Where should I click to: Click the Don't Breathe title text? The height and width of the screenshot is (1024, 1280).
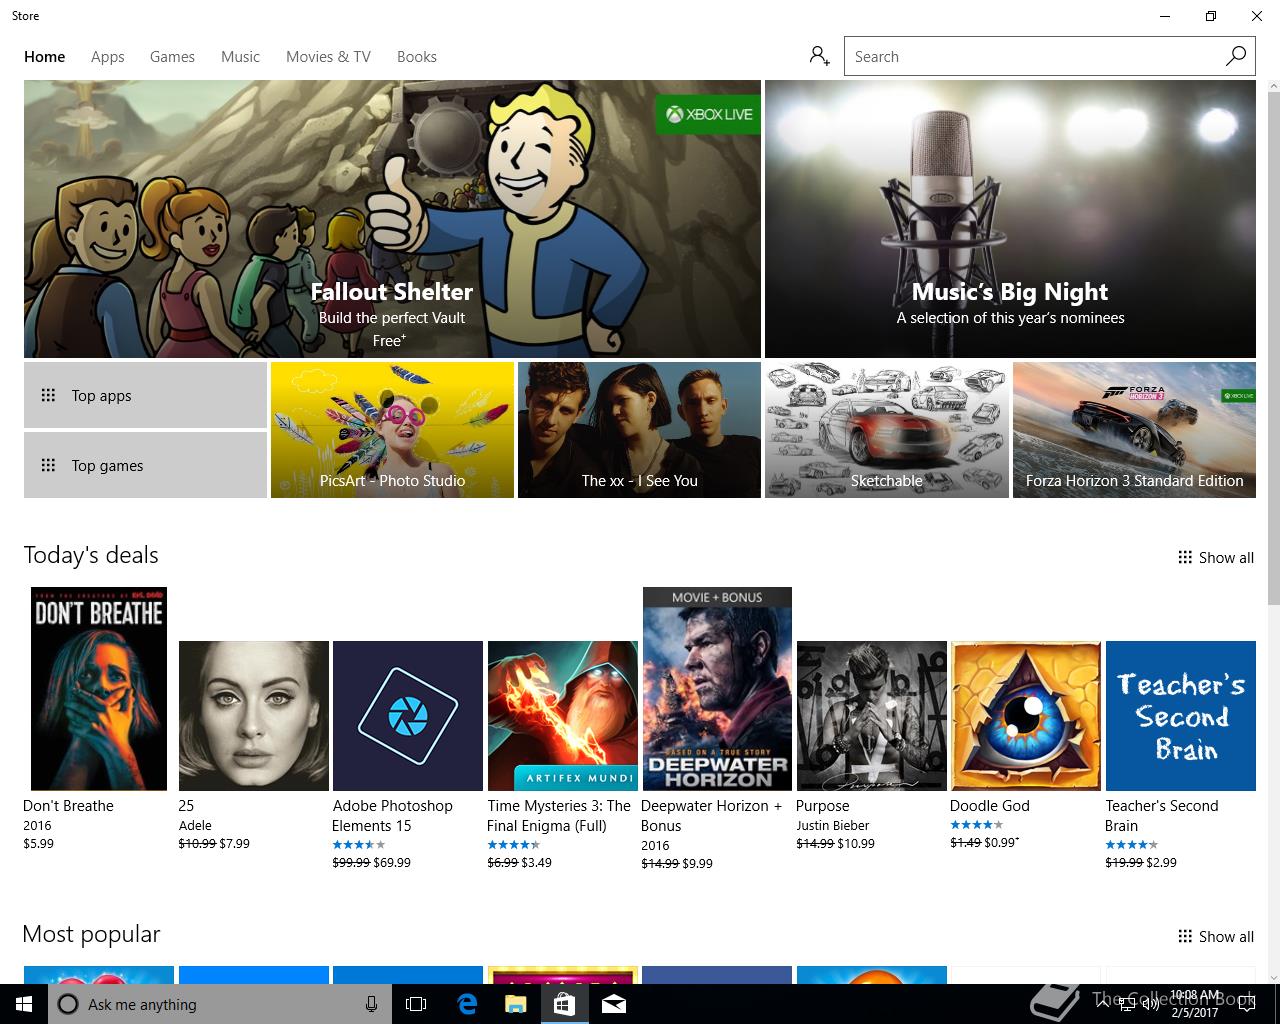click(68, 806)
